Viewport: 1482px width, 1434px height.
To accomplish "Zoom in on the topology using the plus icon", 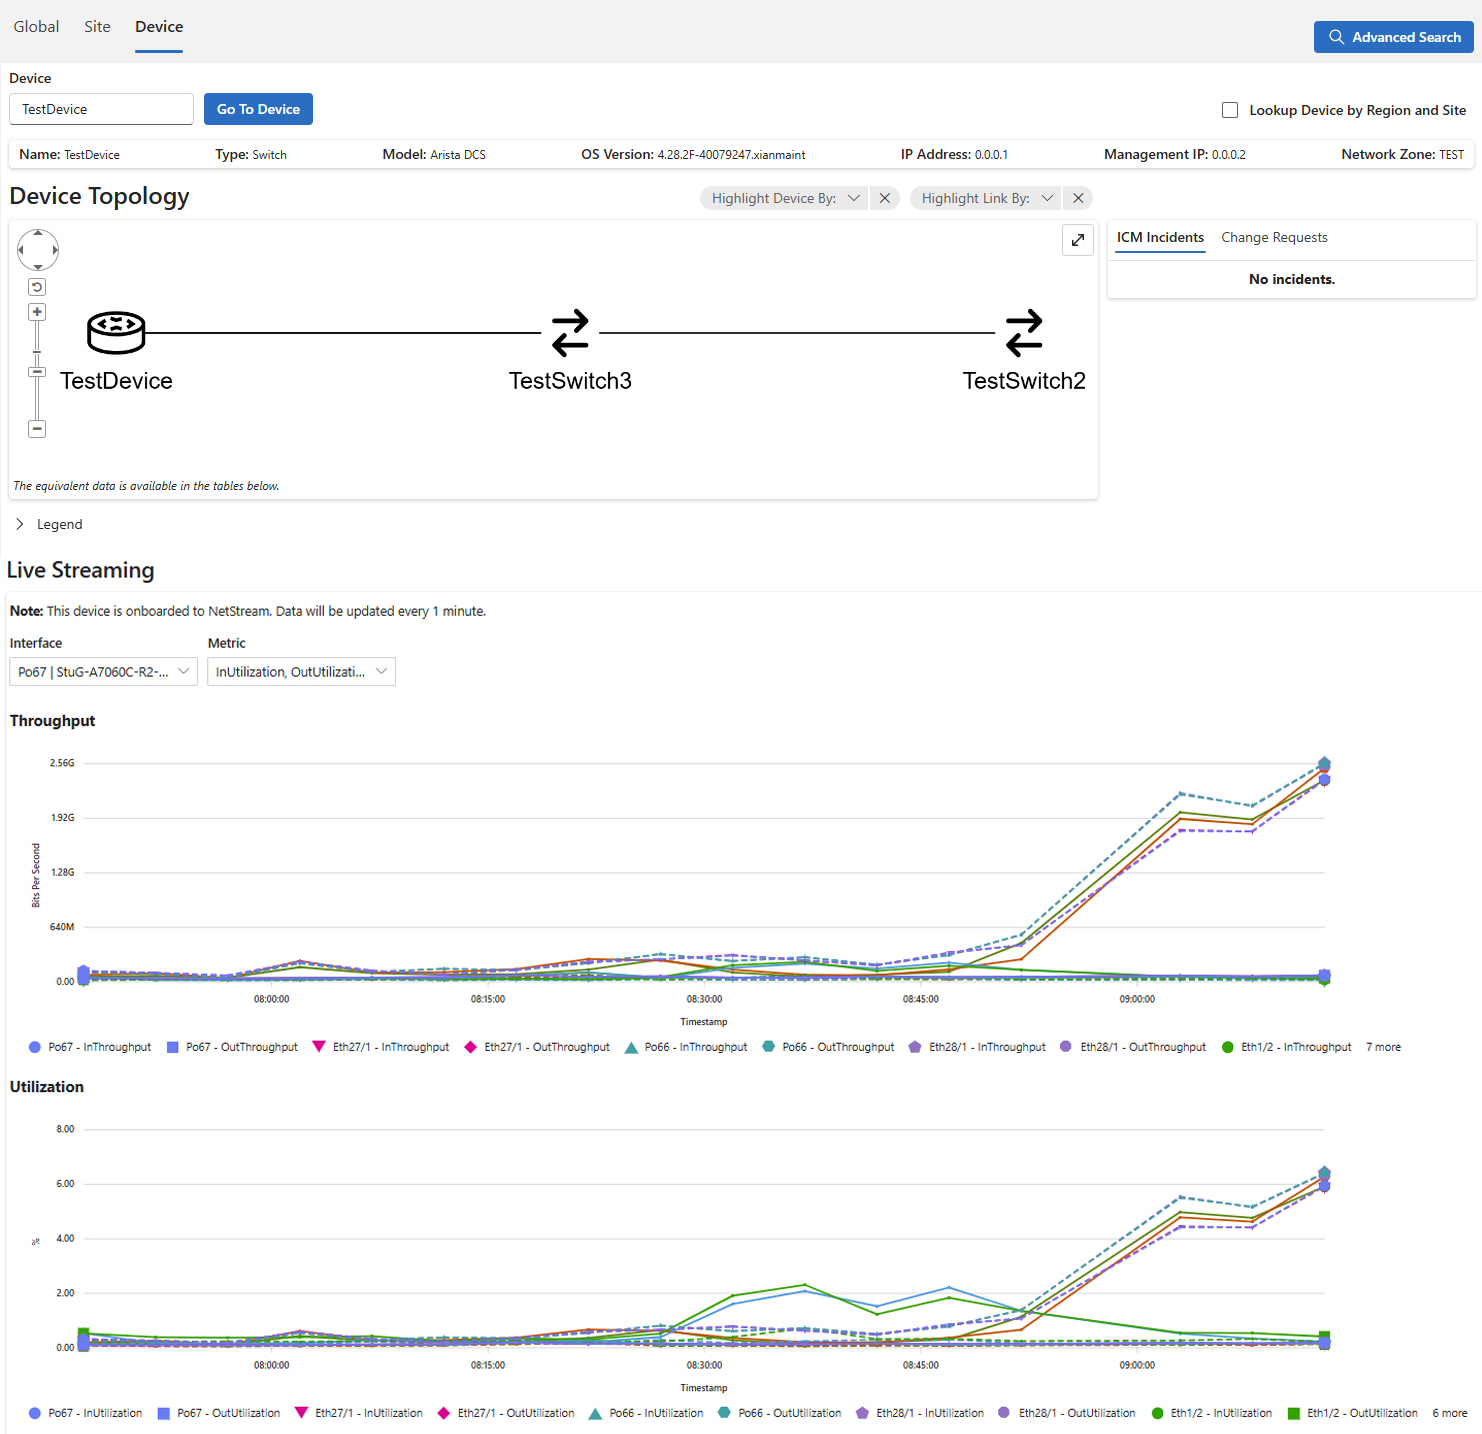I will pyautogui.click(x=37, y=311).
